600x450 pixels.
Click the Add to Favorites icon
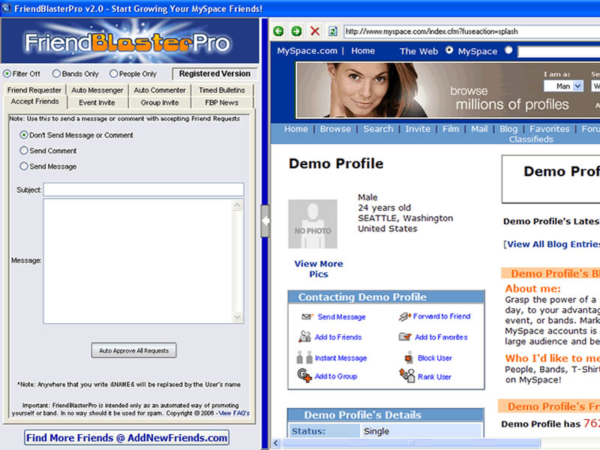tap(405, 337)
